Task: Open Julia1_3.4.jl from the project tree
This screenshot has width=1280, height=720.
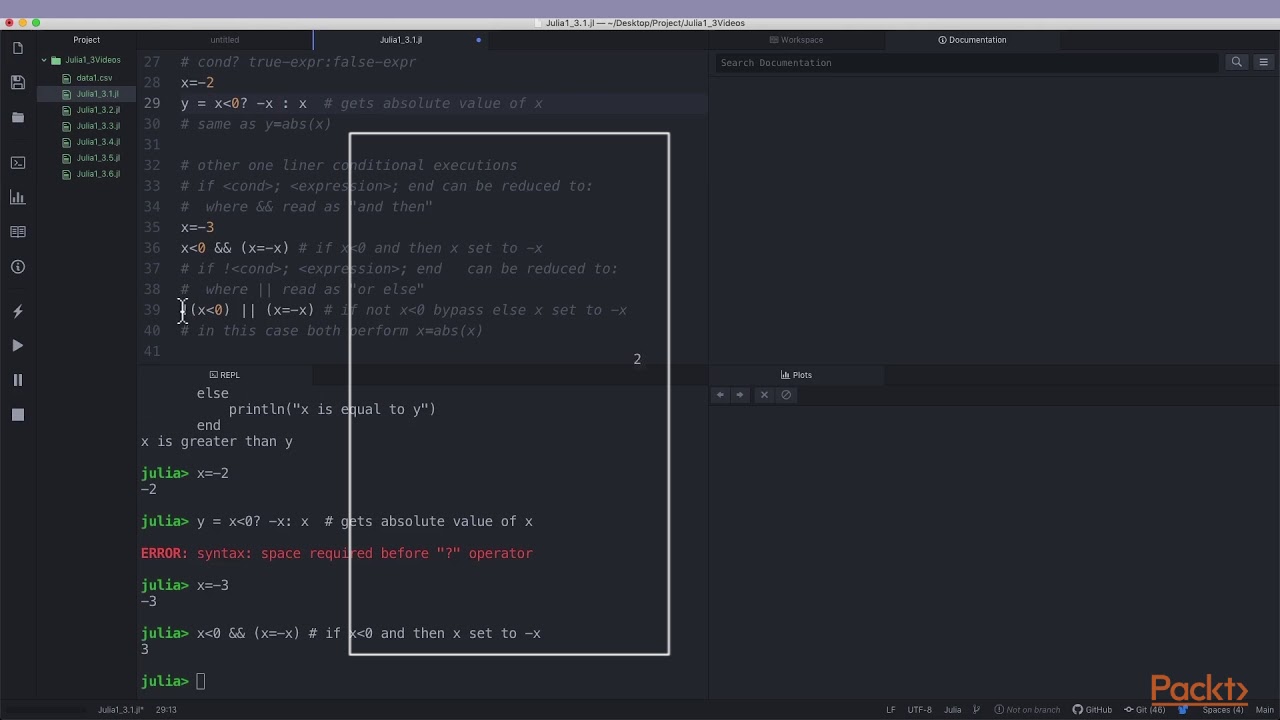Action: tap(98, 142)
